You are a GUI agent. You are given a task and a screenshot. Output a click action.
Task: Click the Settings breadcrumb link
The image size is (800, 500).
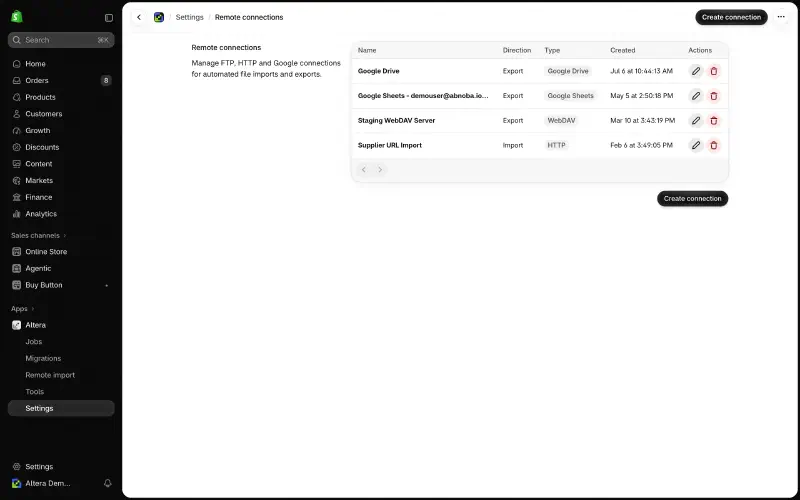tap(189, 17)
